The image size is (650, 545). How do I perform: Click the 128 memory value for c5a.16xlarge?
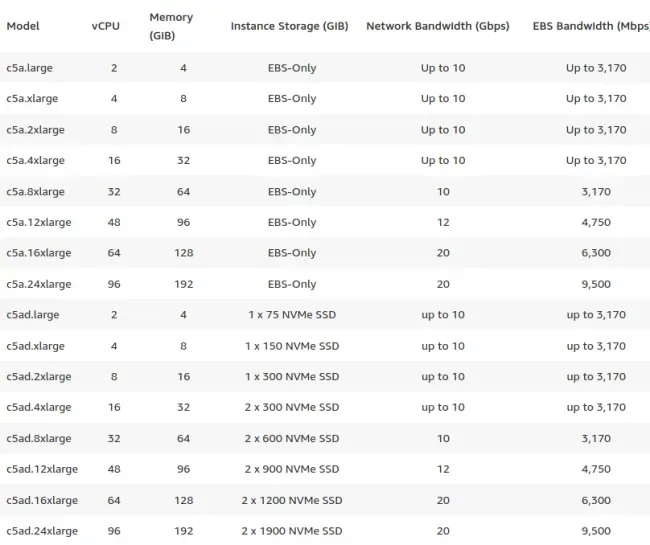pyautogui.click(x=184, y=253)
